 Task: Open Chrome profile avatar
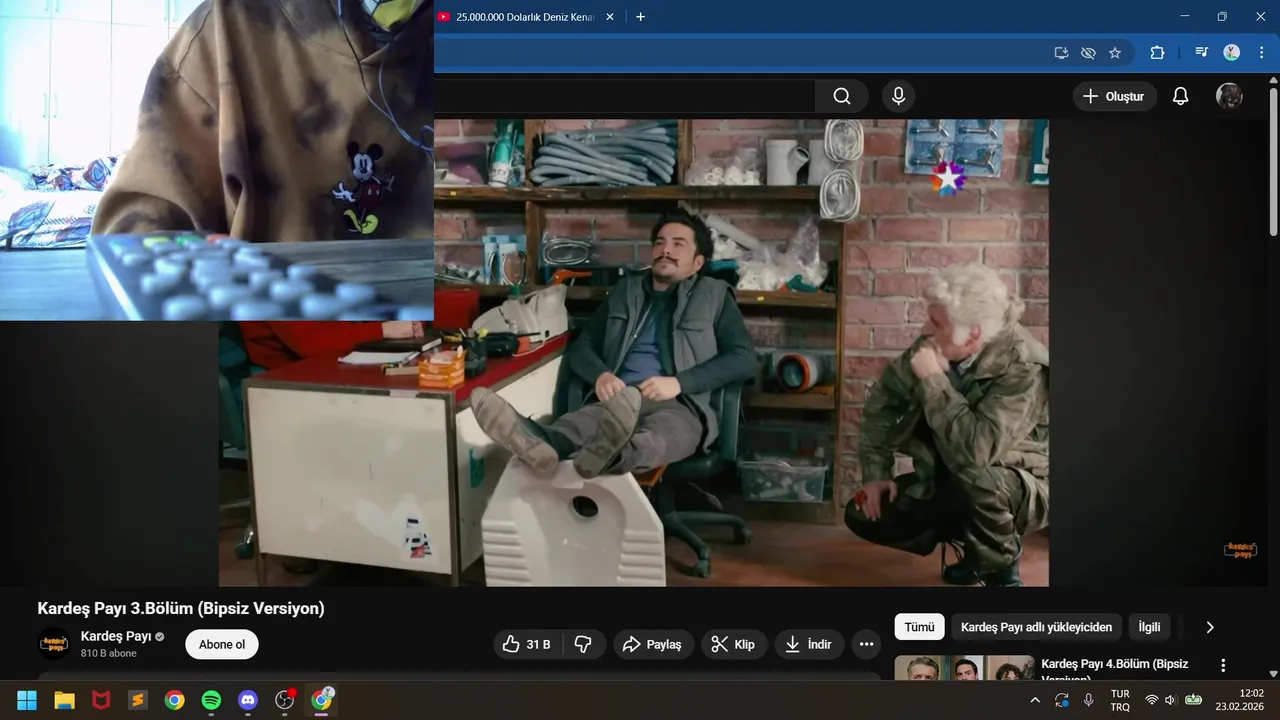click(1232, 53)
